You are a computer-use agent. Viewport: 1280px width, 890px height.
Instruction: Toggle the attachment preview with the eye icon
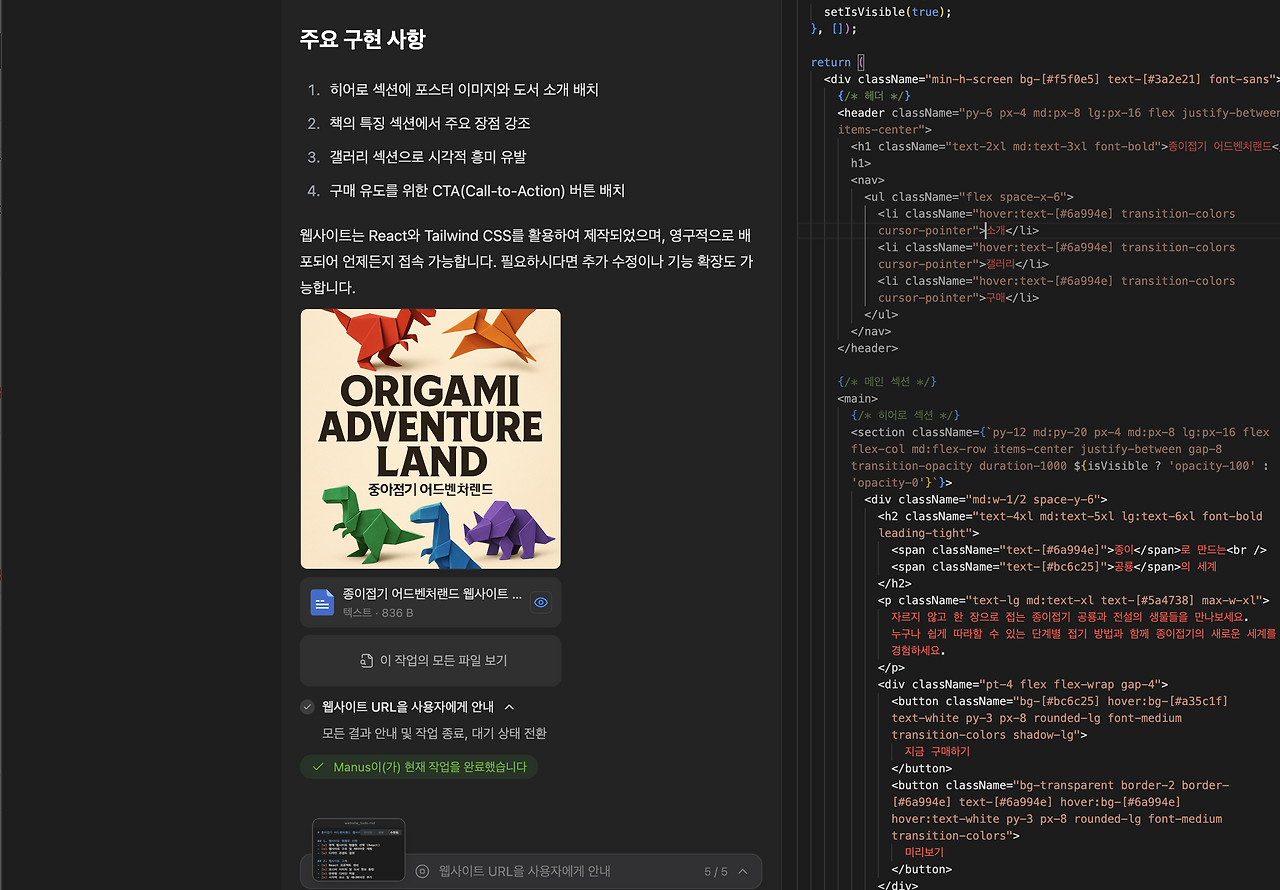point(540,602)
